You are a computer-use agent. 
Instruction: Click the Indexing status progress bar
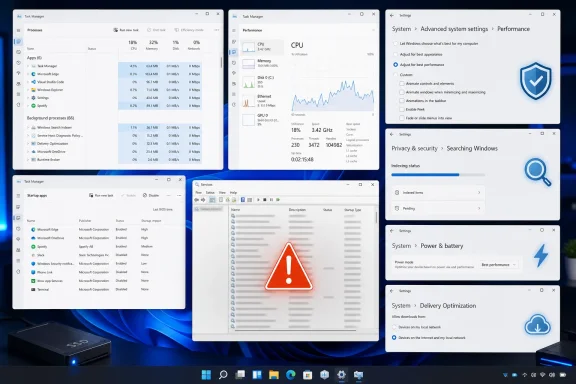(438, 175)
